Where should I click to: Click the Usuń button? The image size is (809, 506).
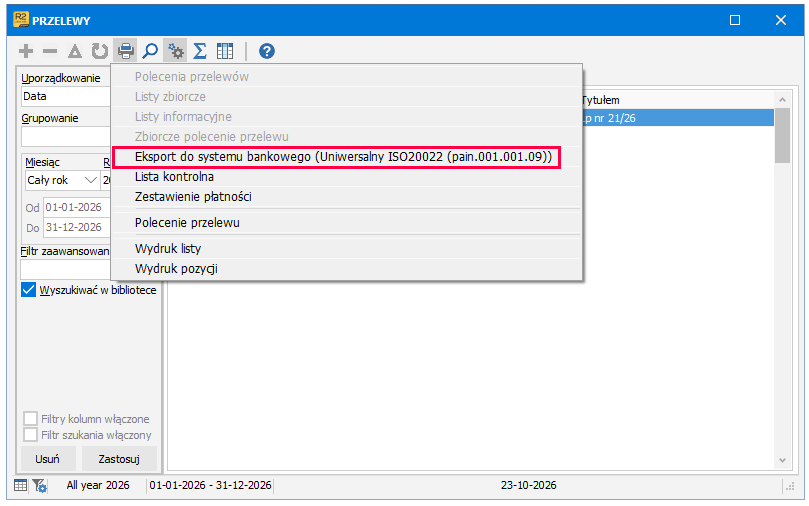[48, 459]
